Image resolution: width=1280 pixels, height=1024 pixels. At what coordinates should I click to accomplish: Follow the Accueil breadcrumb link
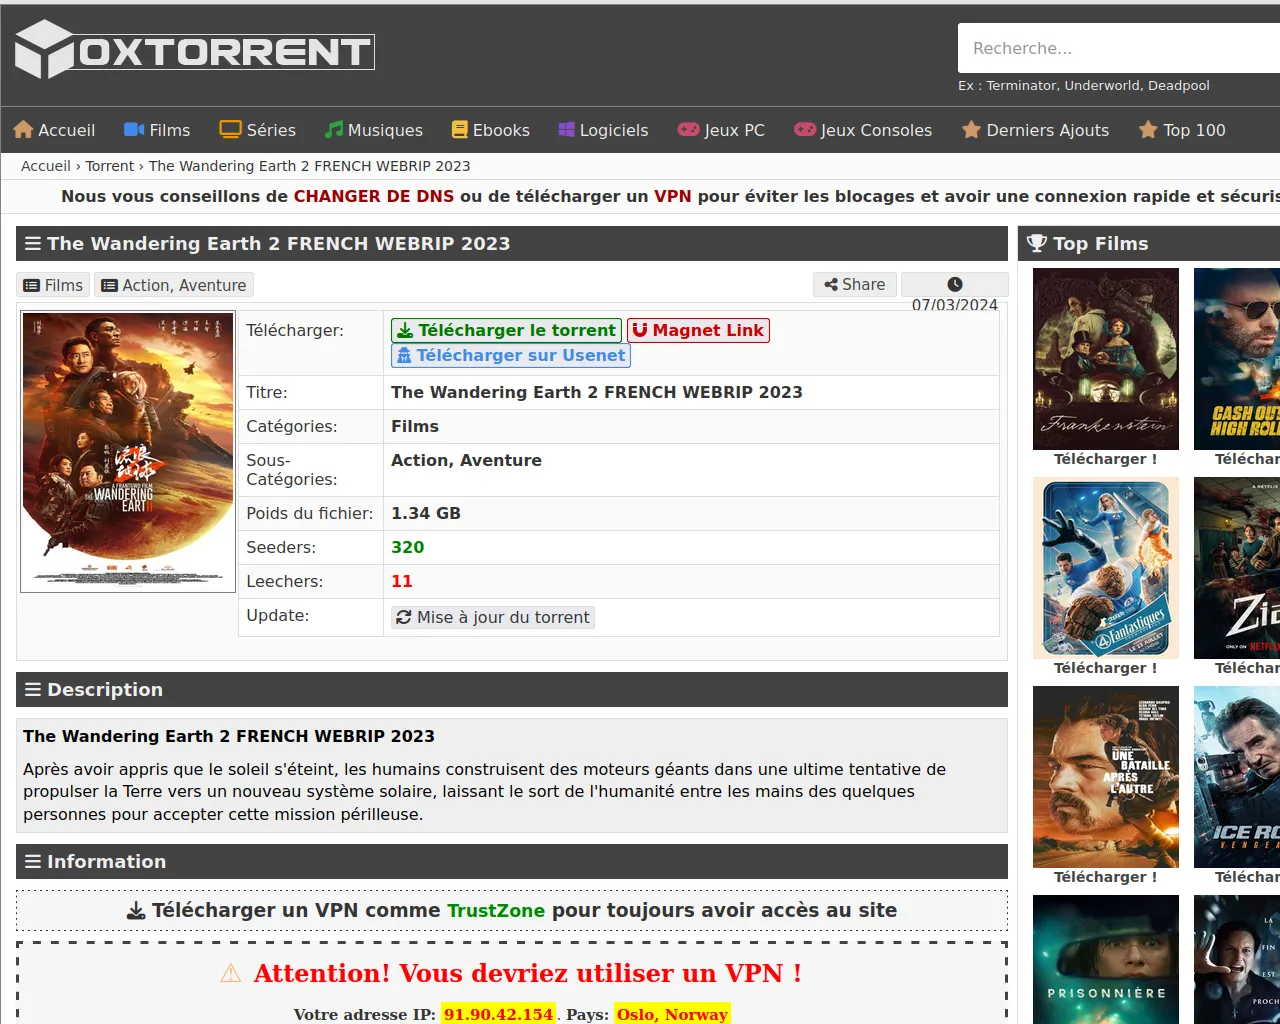(x=46, y=166)
